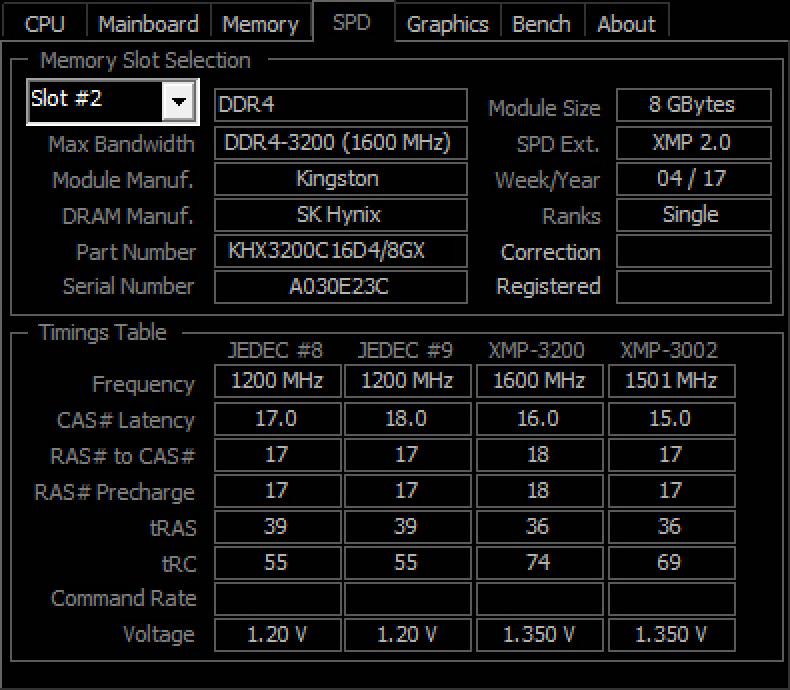Click the 1501 MHz frequency cell
Screen dimensions: 790x690
tap(672, 381)
